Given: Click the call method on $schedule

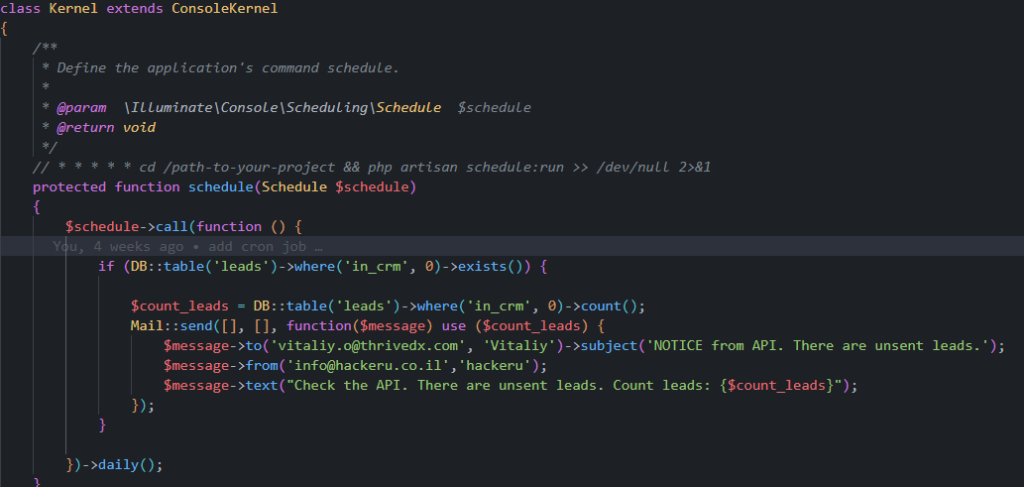Looking at the screenshot, I should (x=172, y=227).
